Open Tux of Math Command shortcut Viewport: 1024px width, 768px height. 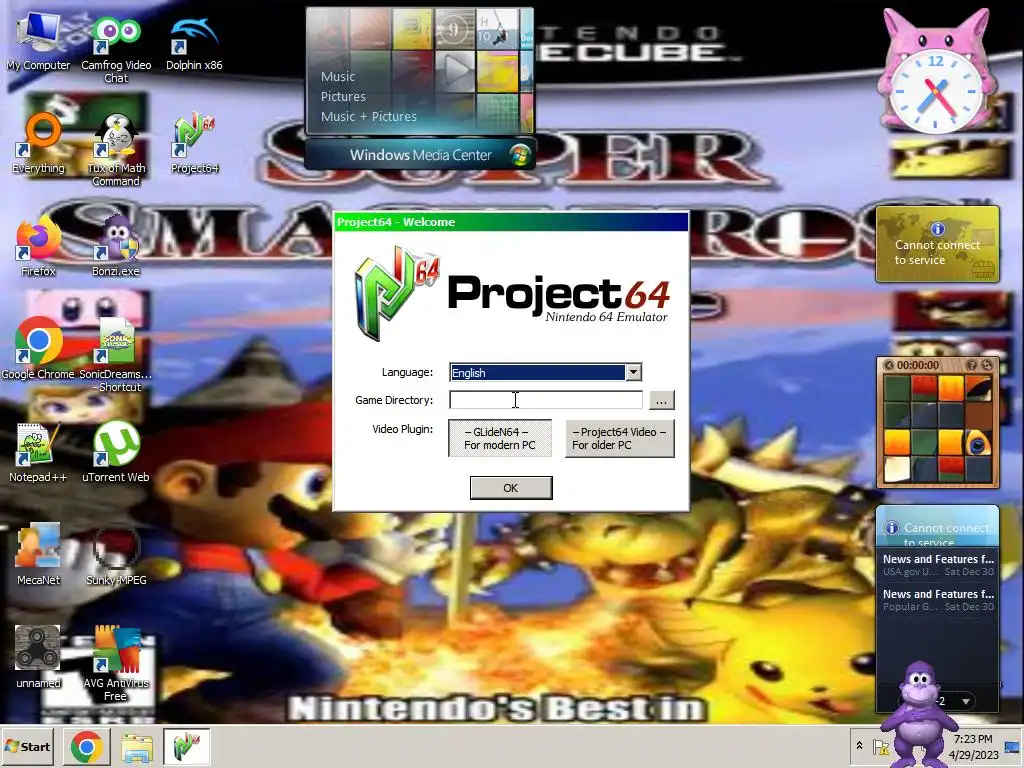116,150
